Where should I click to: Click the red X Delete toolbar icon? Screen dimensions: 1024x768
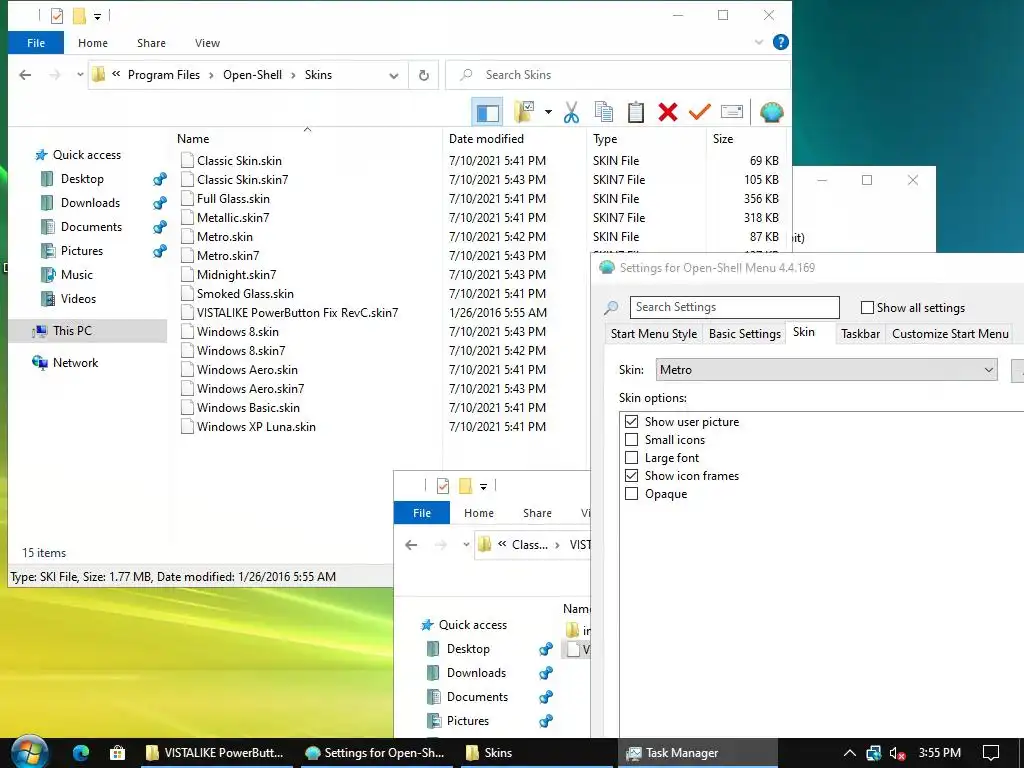tap(667, 112)
